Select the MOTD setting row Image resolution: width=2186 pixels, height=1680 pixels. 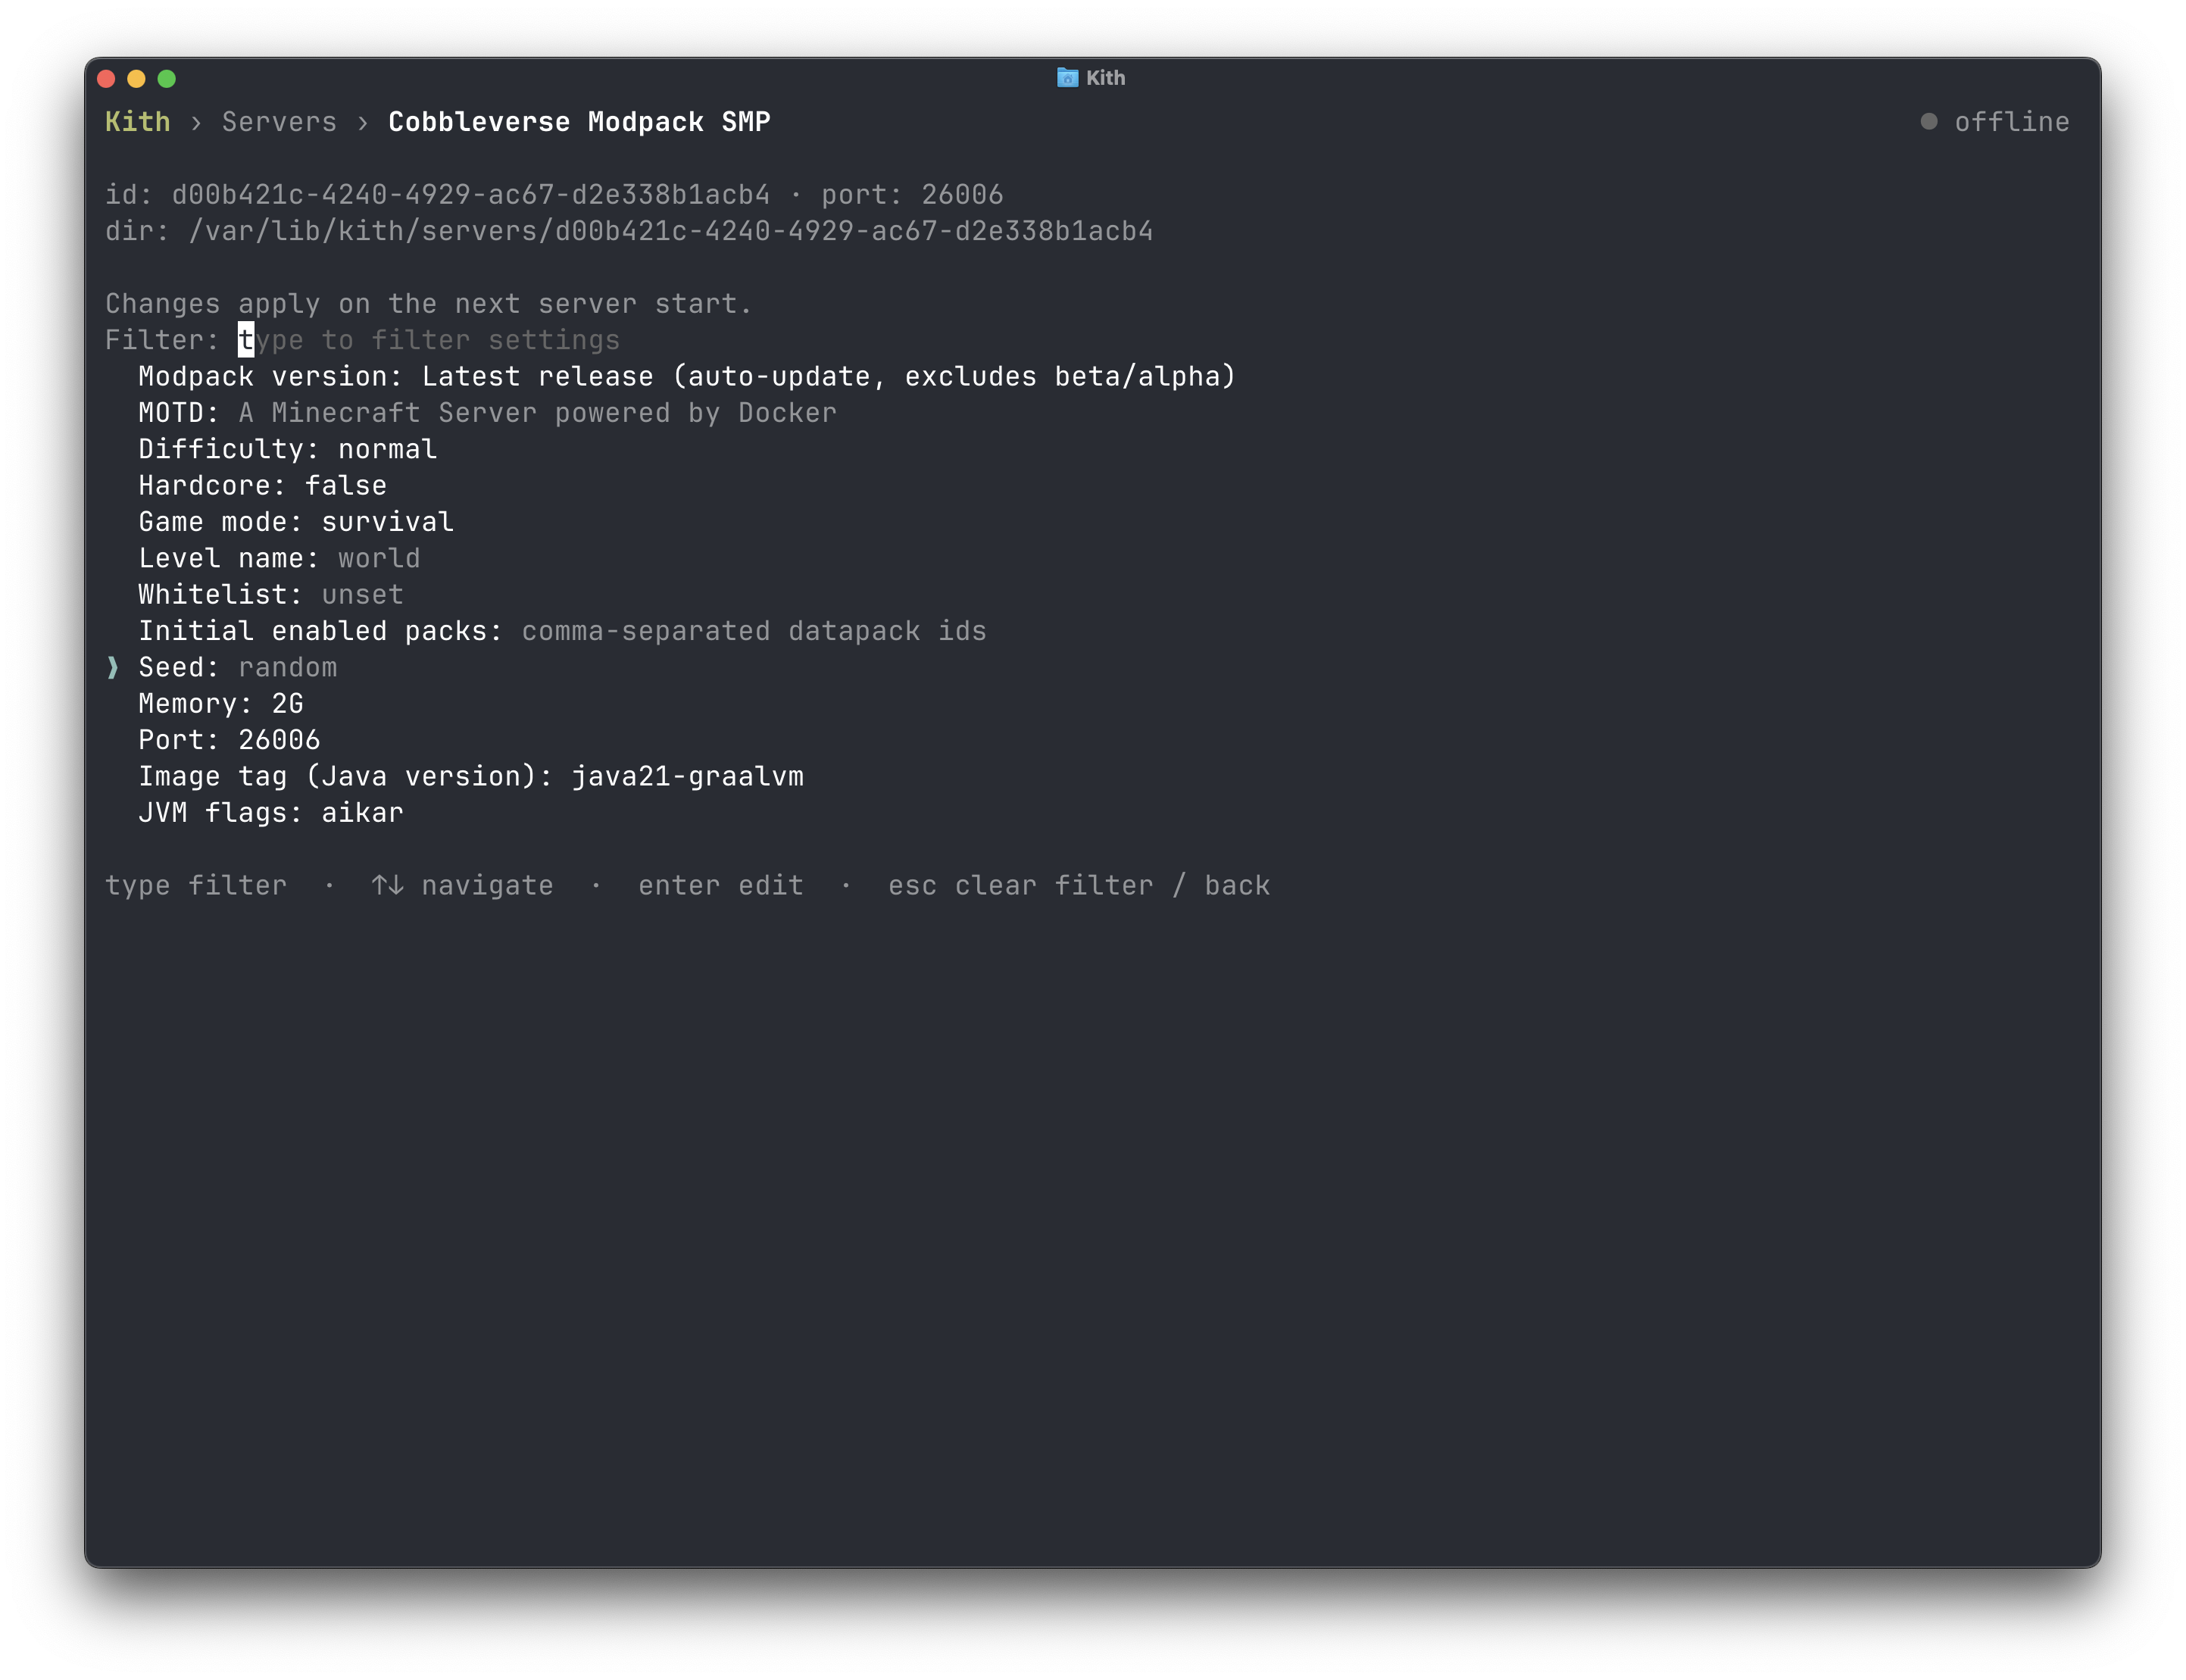(487, 413)
